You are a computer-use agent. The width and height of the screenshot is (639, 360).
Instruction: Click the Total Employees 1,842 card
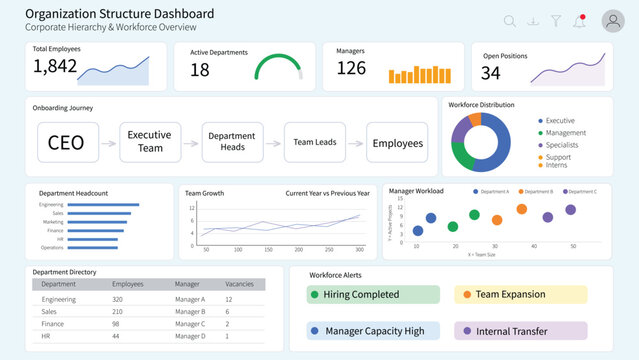(96, 66)
